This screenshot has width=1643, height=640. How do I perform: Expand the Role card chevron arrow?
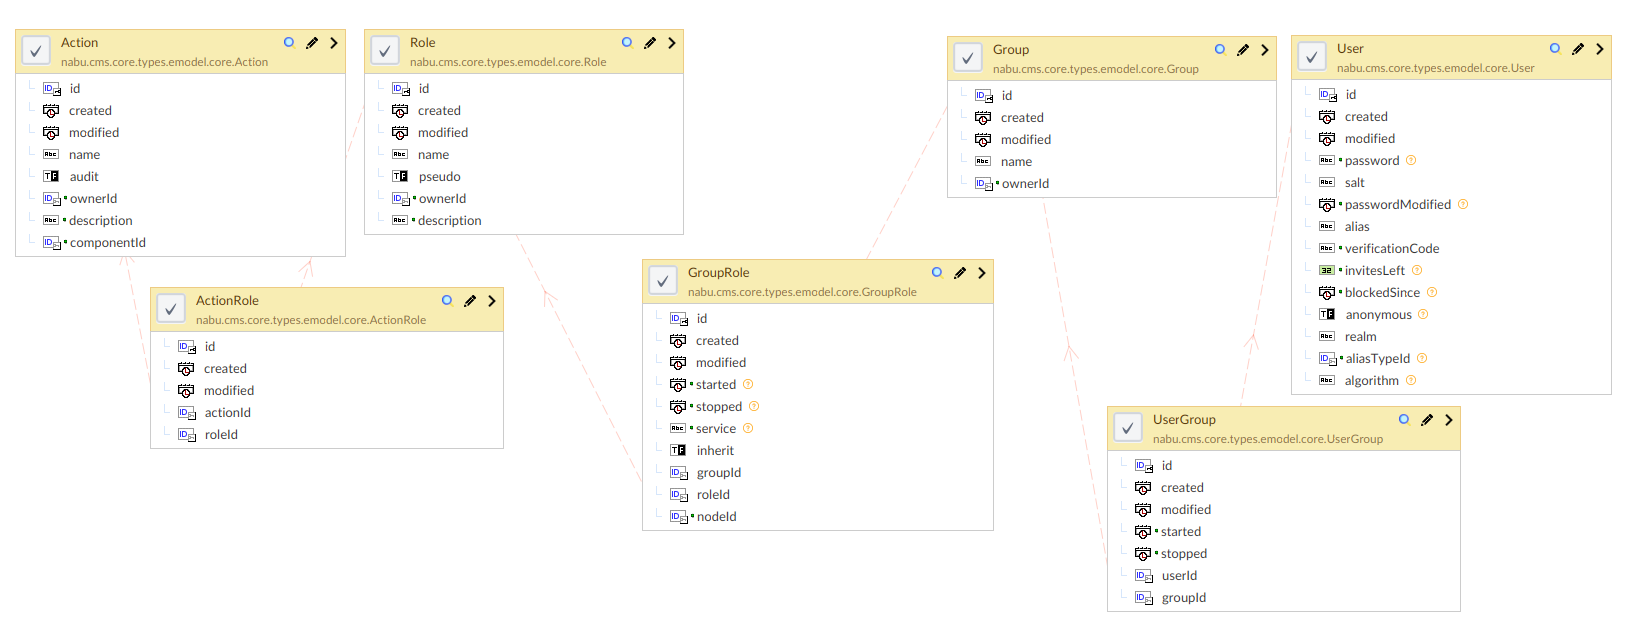tap(672, 43)
